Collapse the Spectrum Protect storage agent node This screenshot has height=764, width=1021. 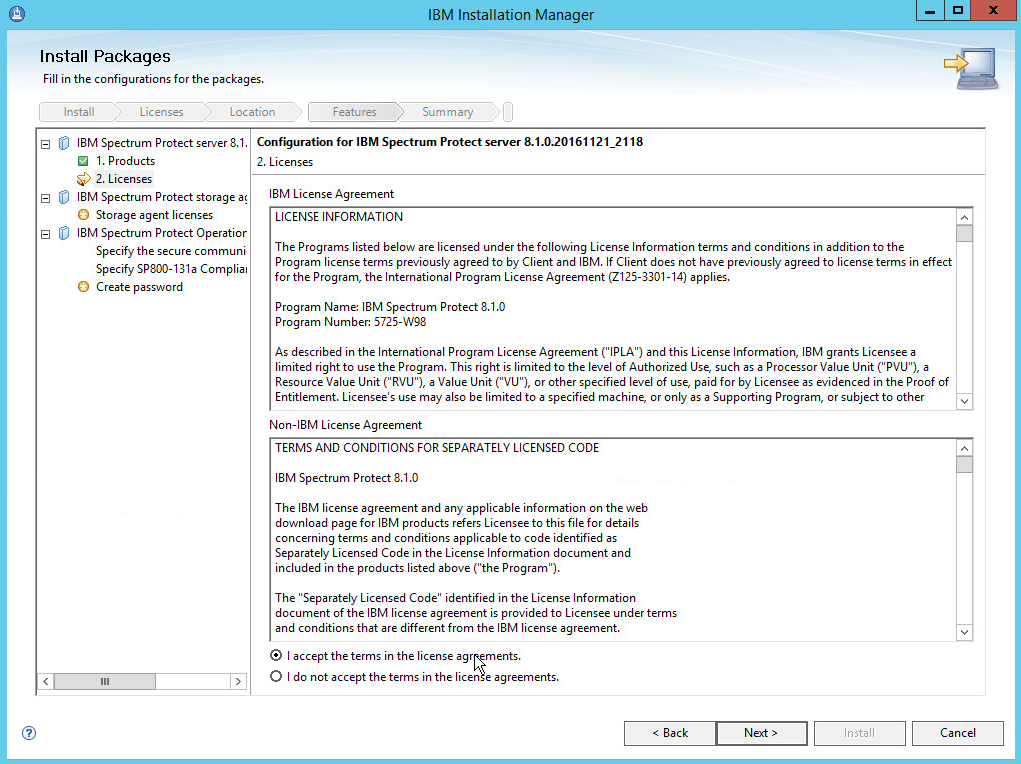click(46, 197)
